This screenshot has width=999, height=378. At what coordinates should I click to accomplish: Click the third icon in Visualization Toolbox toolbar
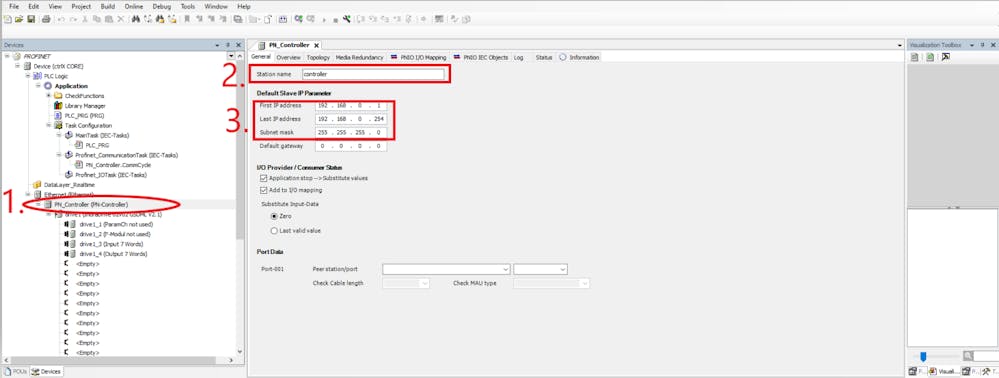tap(945, 57)
